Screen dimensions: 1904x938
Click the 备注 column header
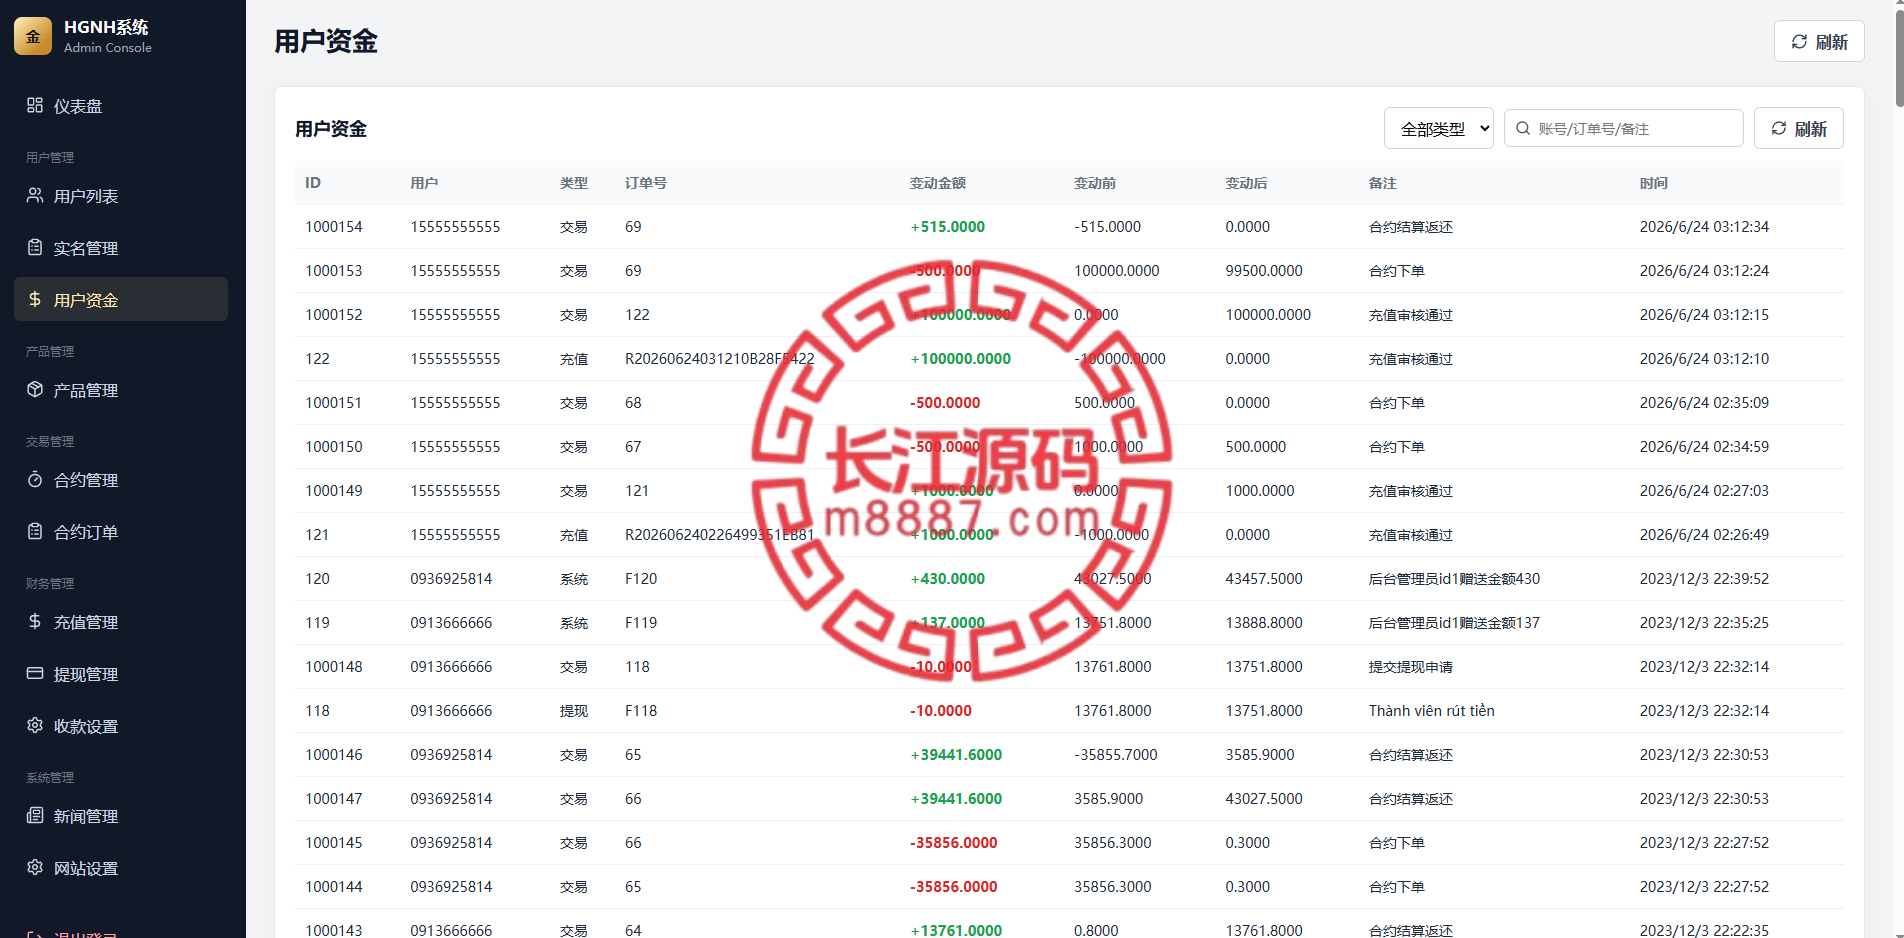click(1383, 183)
